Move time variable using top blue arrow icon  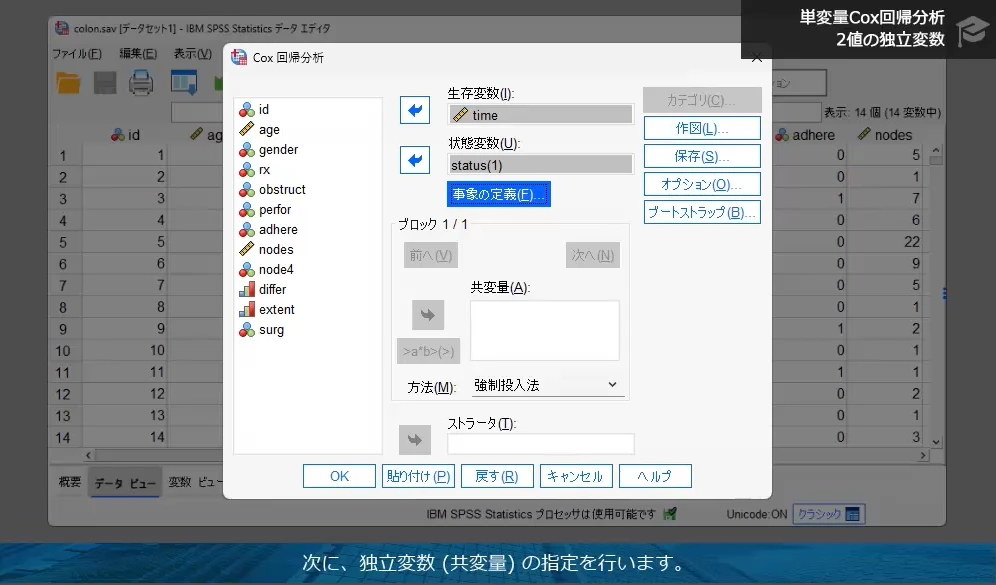pyautogui.click(x=414, y=110)
